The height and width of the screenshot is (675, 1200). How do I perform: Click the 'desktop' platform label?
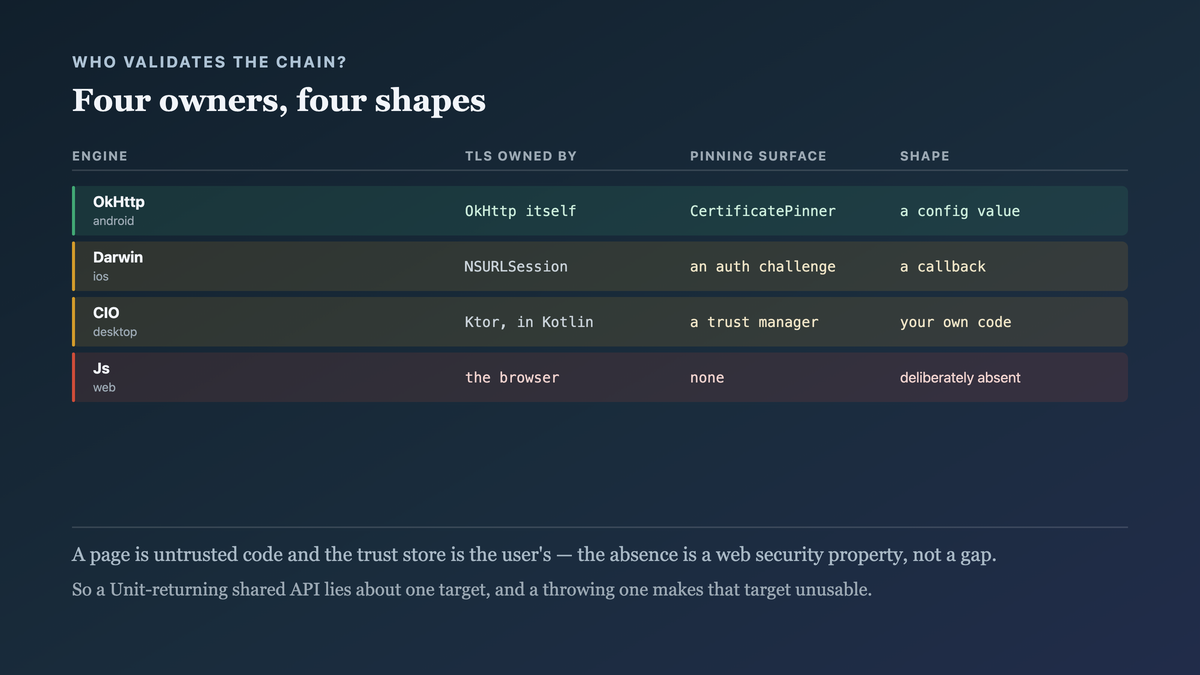pos(115,332)
